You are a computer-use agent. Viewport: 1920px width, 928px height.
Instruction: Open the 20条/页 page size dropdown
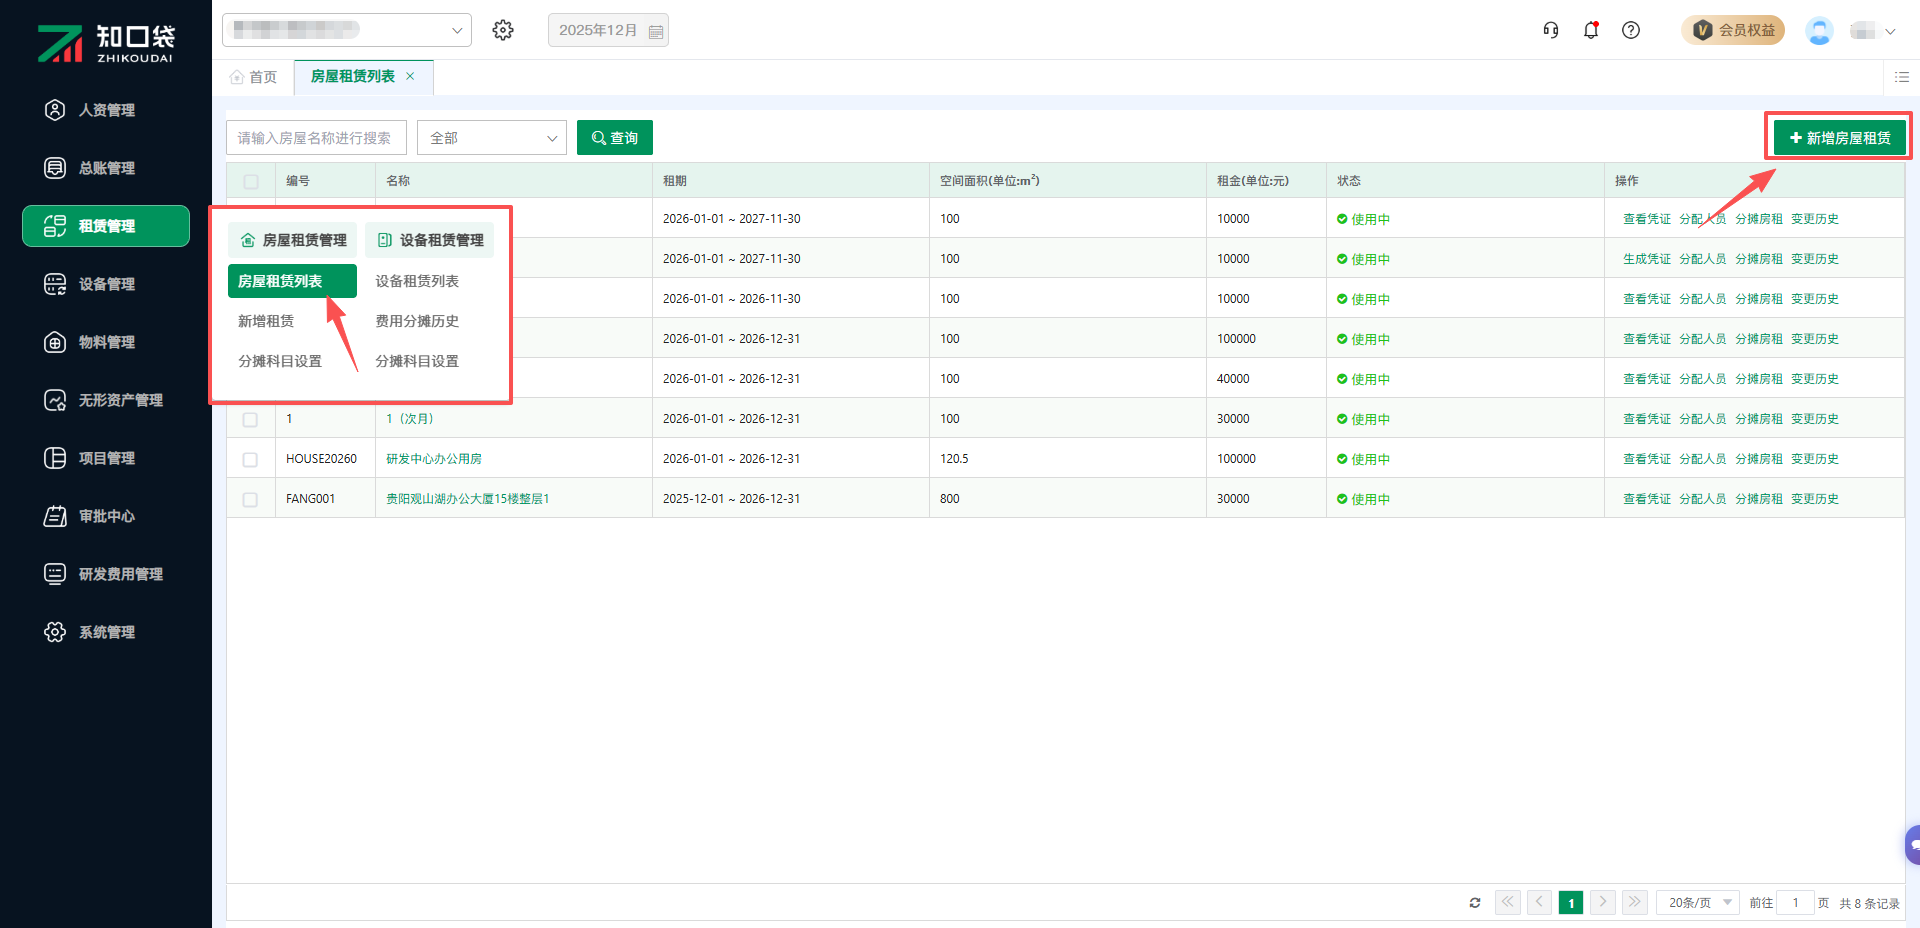[x=1698, y=902]
